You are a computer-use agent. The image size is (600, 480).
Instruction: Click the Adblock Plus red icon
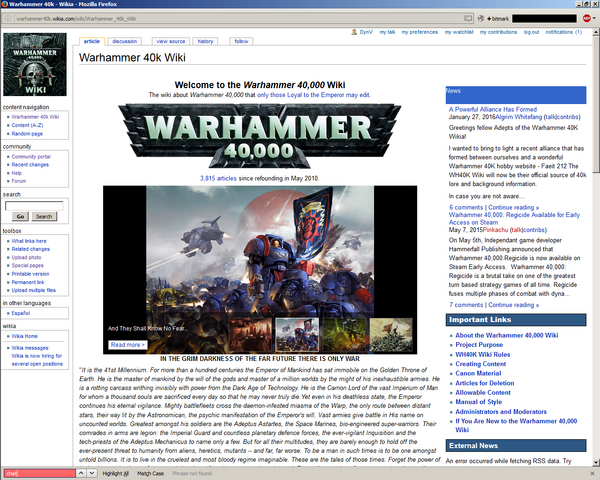(x=586, y=18)
